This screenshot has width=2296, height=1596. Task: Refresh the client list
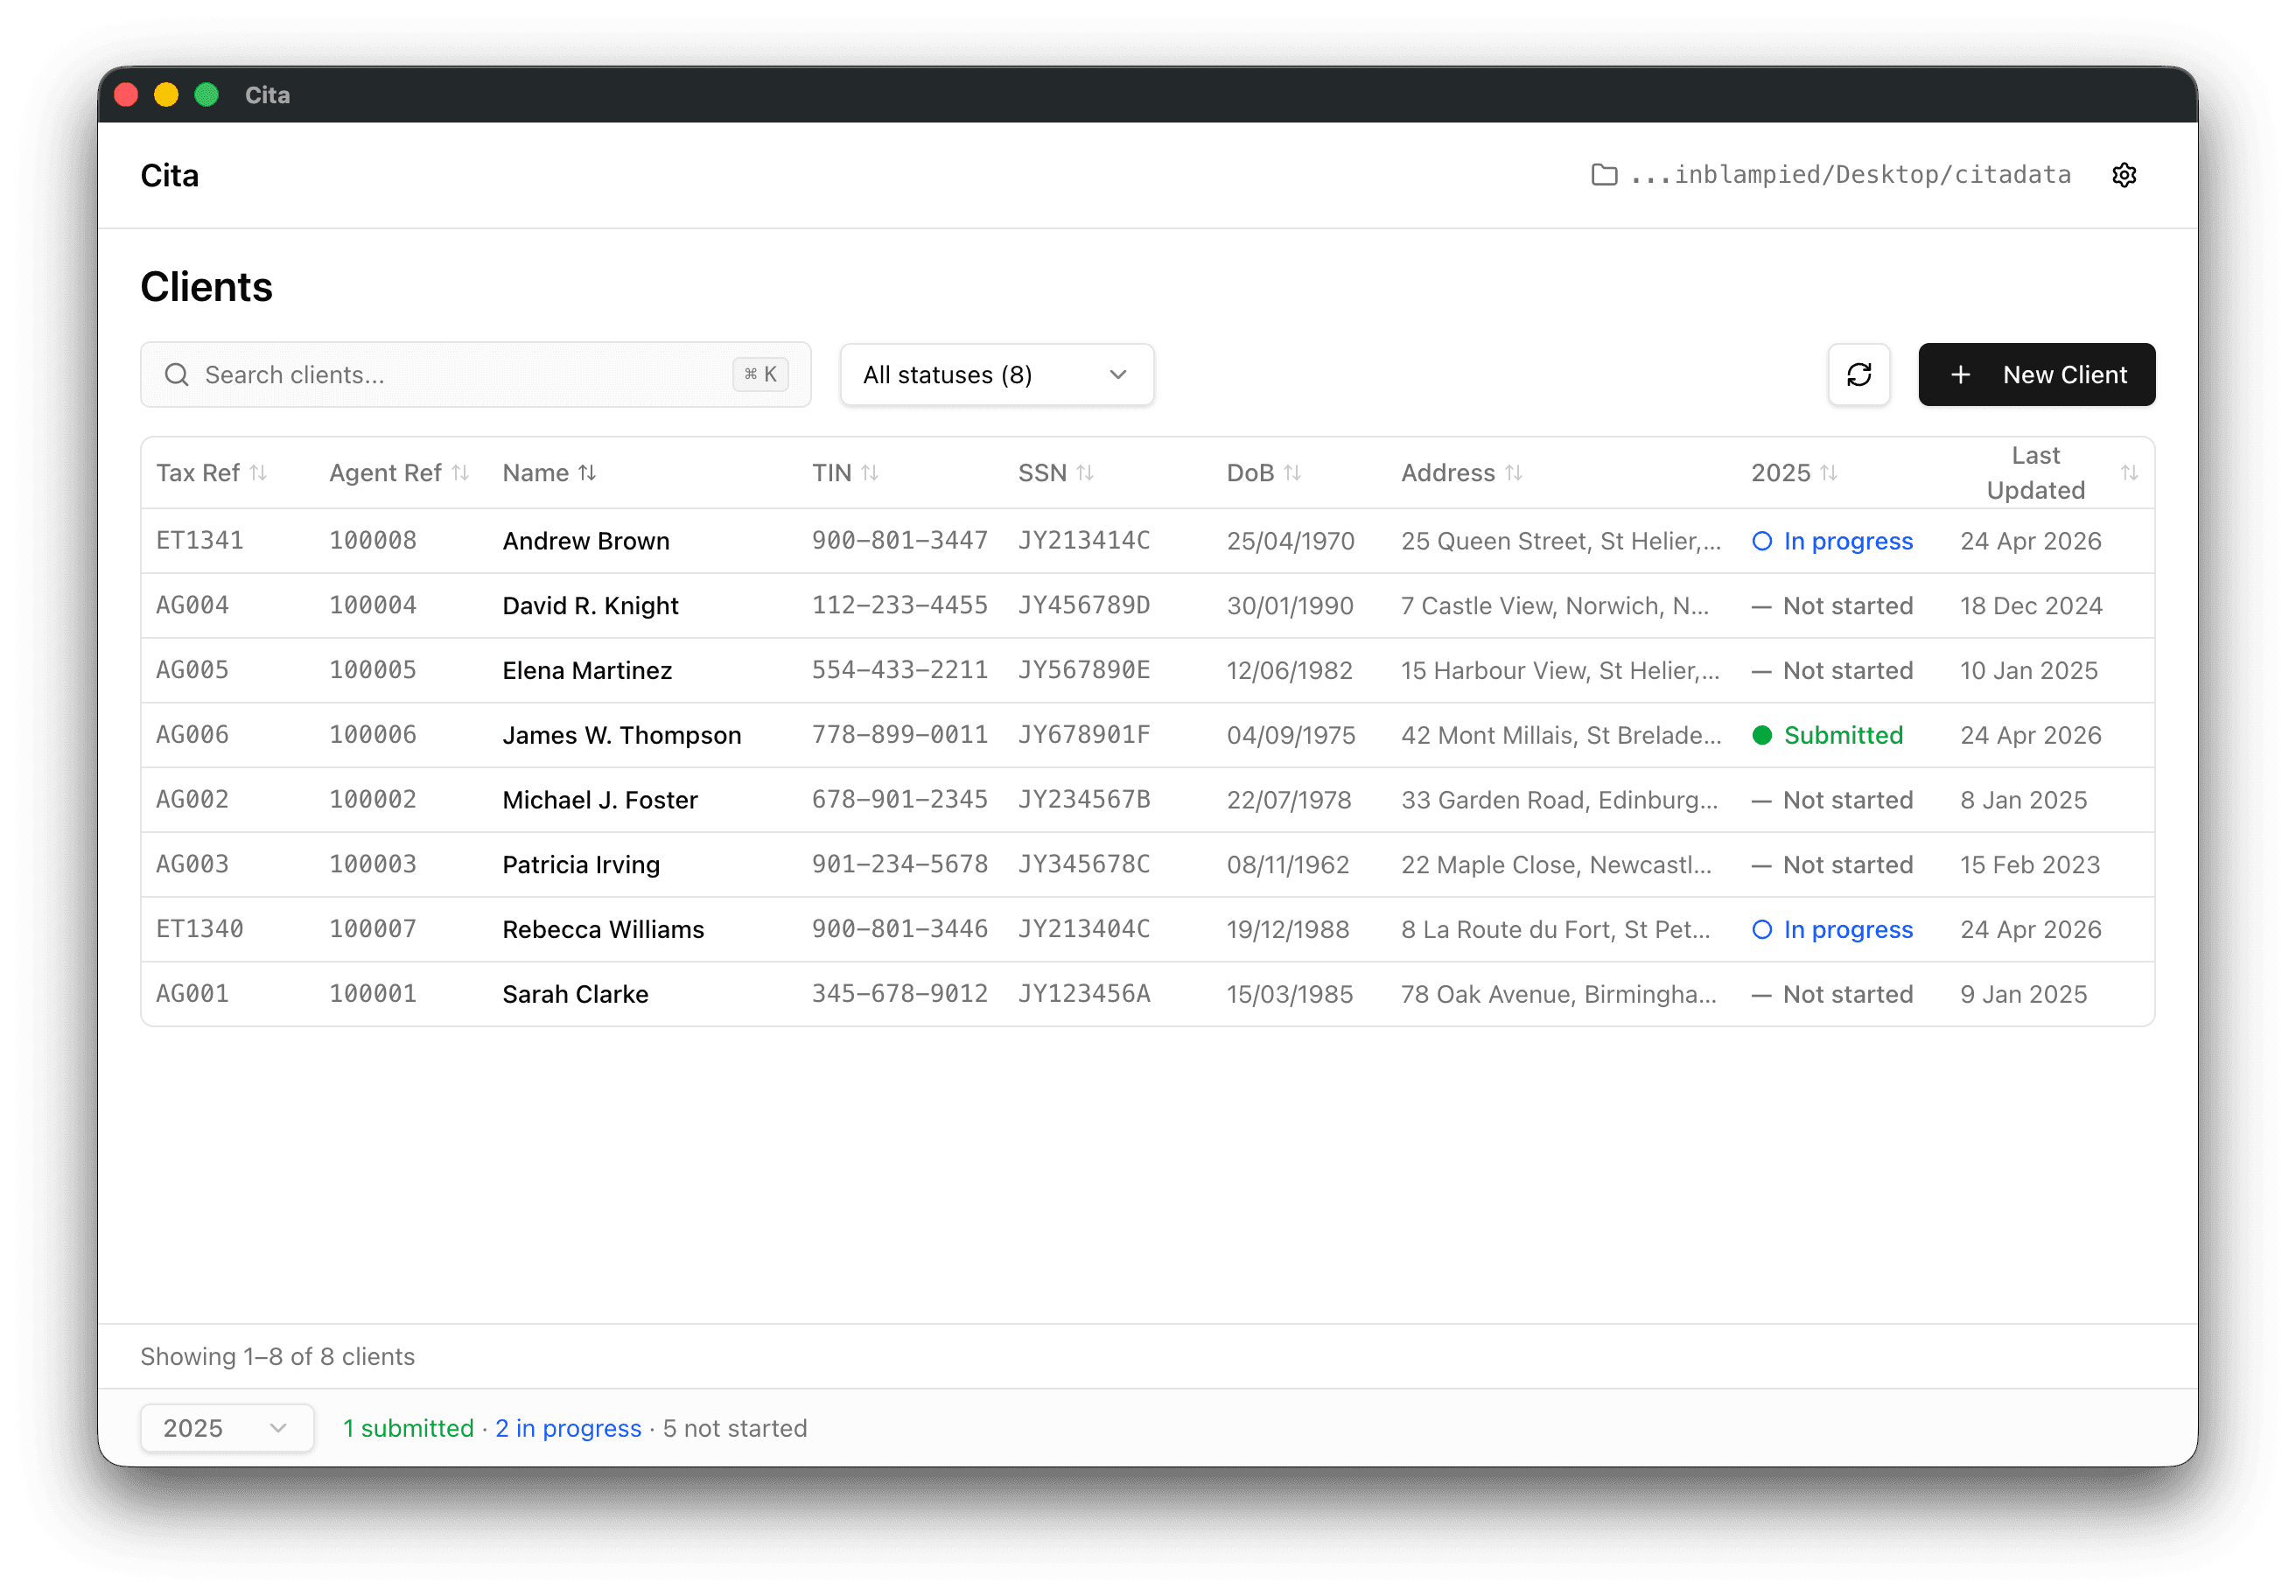(1859, 375)
